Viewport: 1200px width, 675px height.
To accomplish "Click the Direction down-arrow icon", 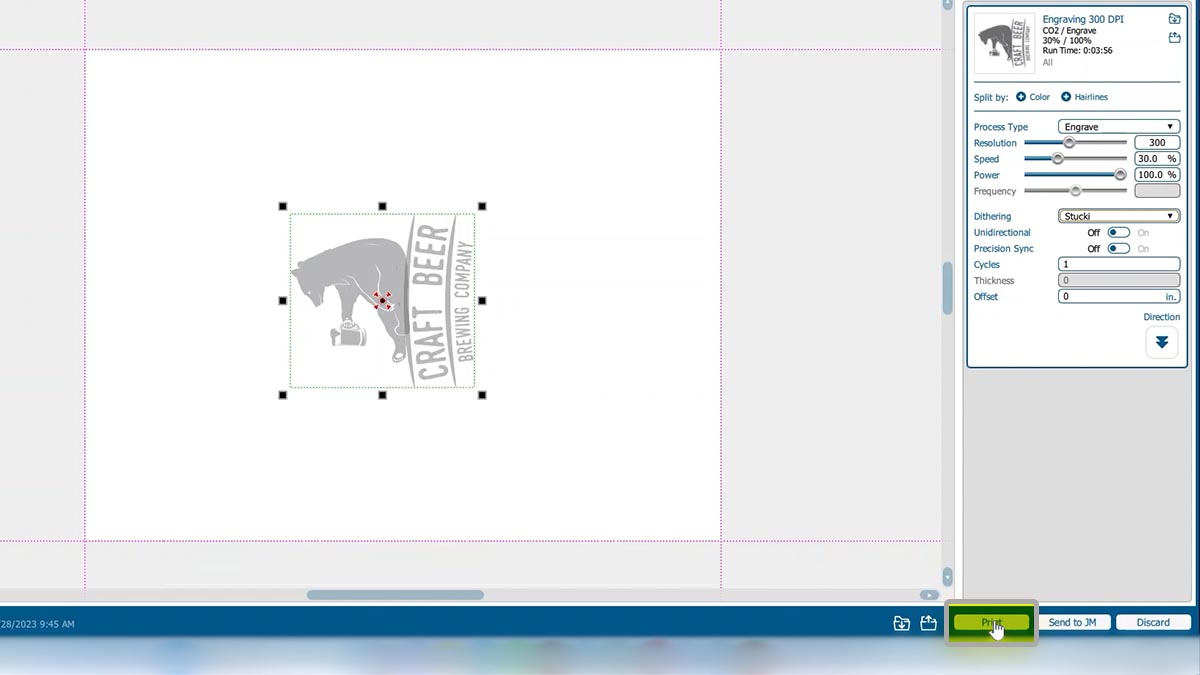I will pyautogui.click(x=1161, y=342).
